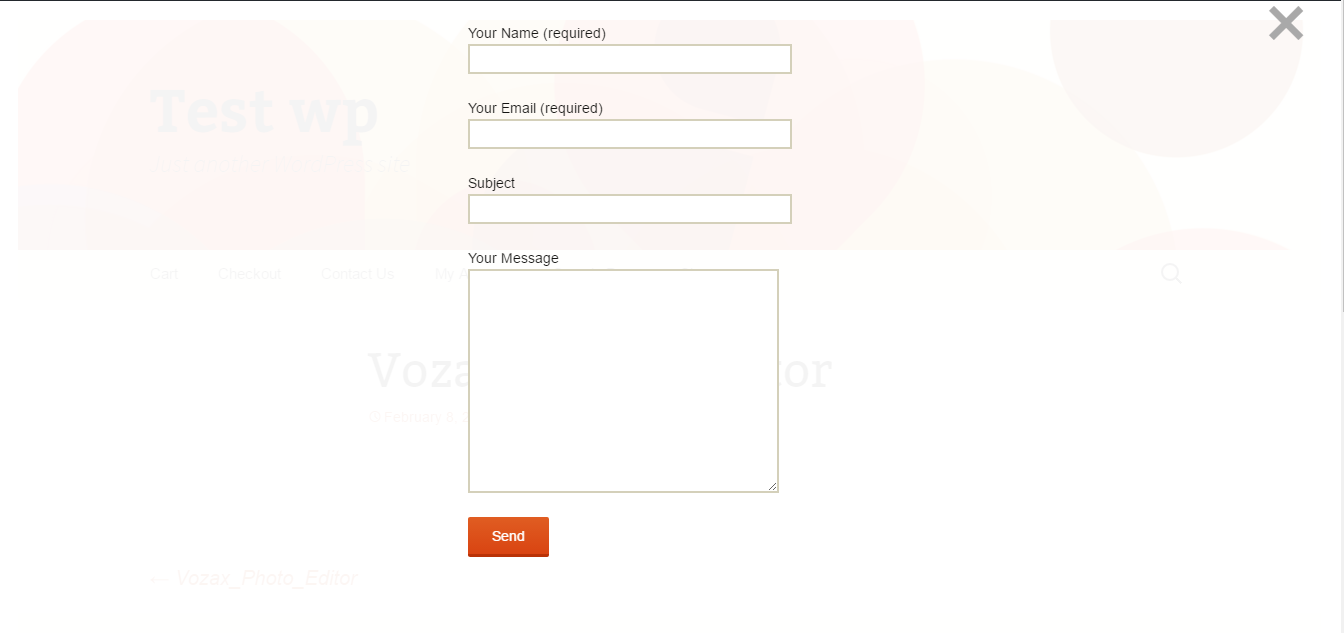
Task: Submit the form with Send button
Action: tap(508, 537)
